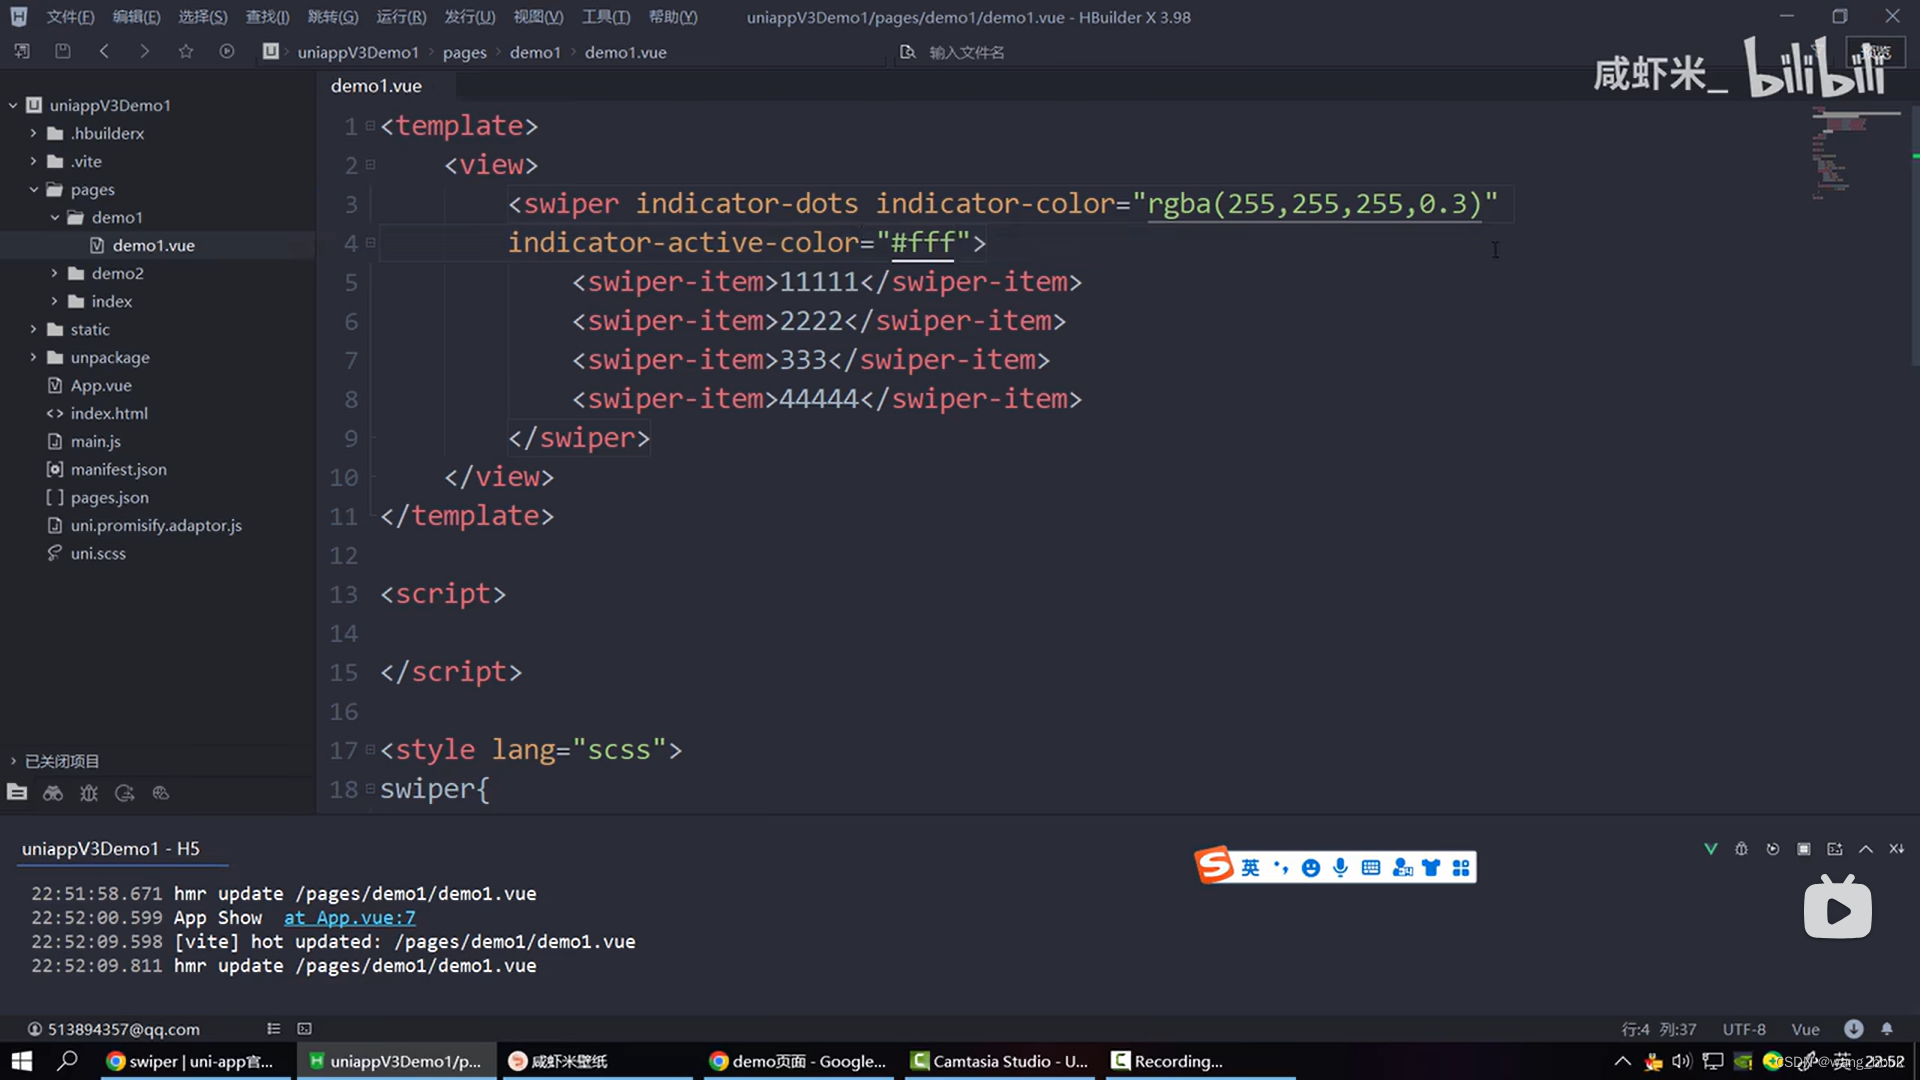Click the download arrow icon in status bar

[1854, 1028]
